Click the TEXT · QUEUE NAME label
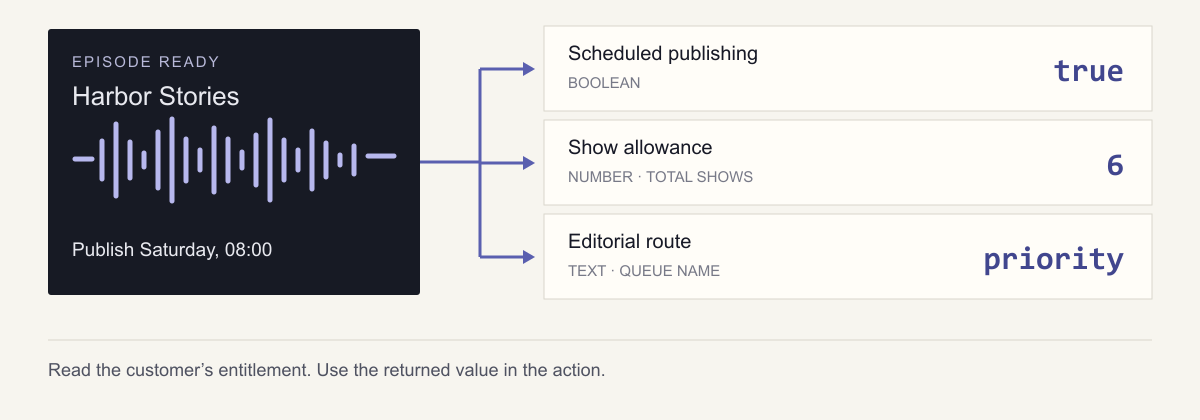The height and width of the screenshot is (420, 1200). (644, 271)
